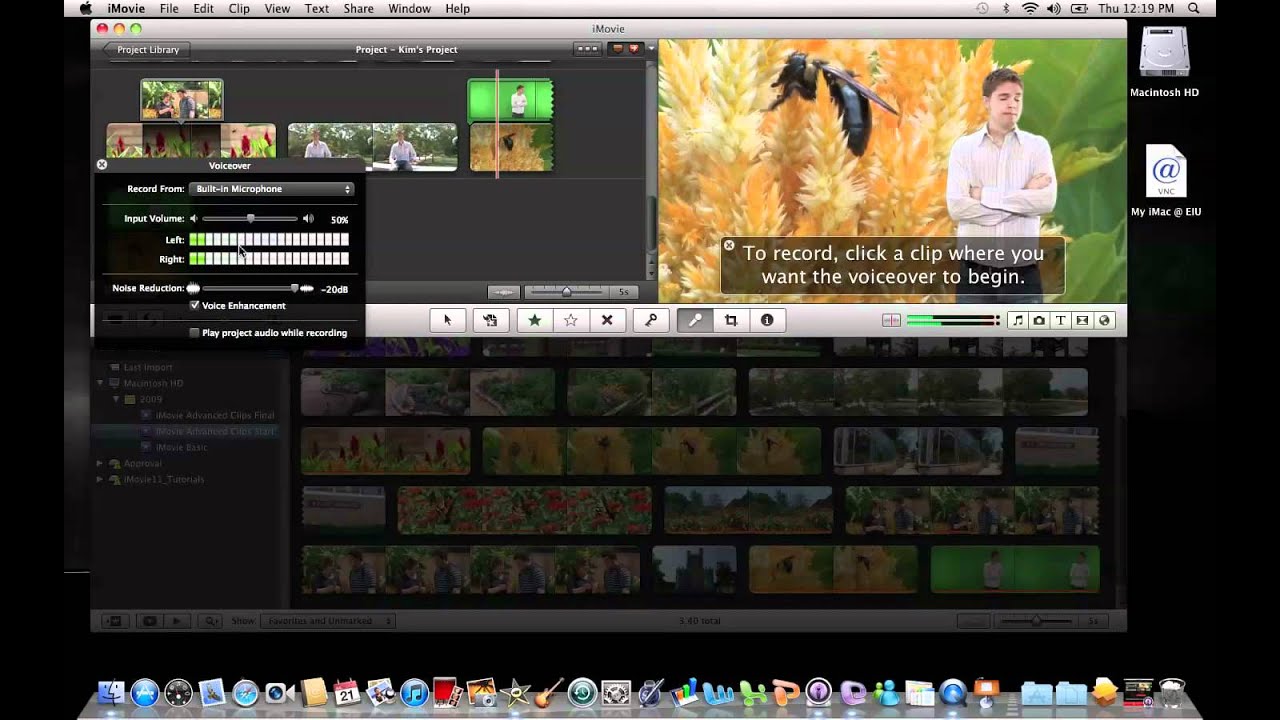Unmark selection with the hollow star button

tap(570, 320)
